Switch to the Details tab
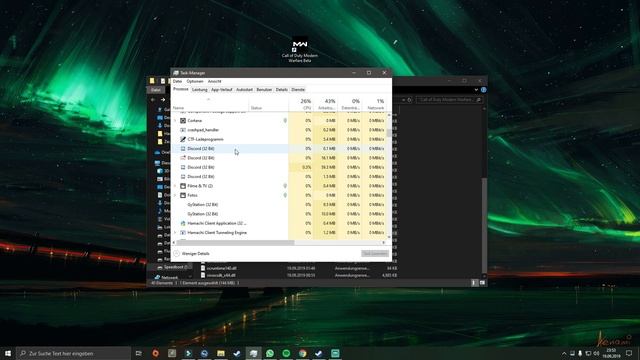This screenshot has height=360, width=640. coord(281,89)
